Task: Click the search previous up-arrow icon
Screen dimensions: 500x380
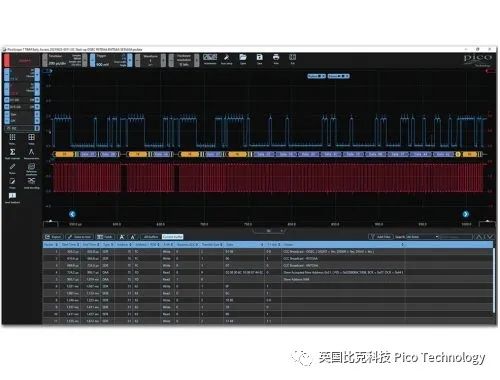Action: coord(479,237)
